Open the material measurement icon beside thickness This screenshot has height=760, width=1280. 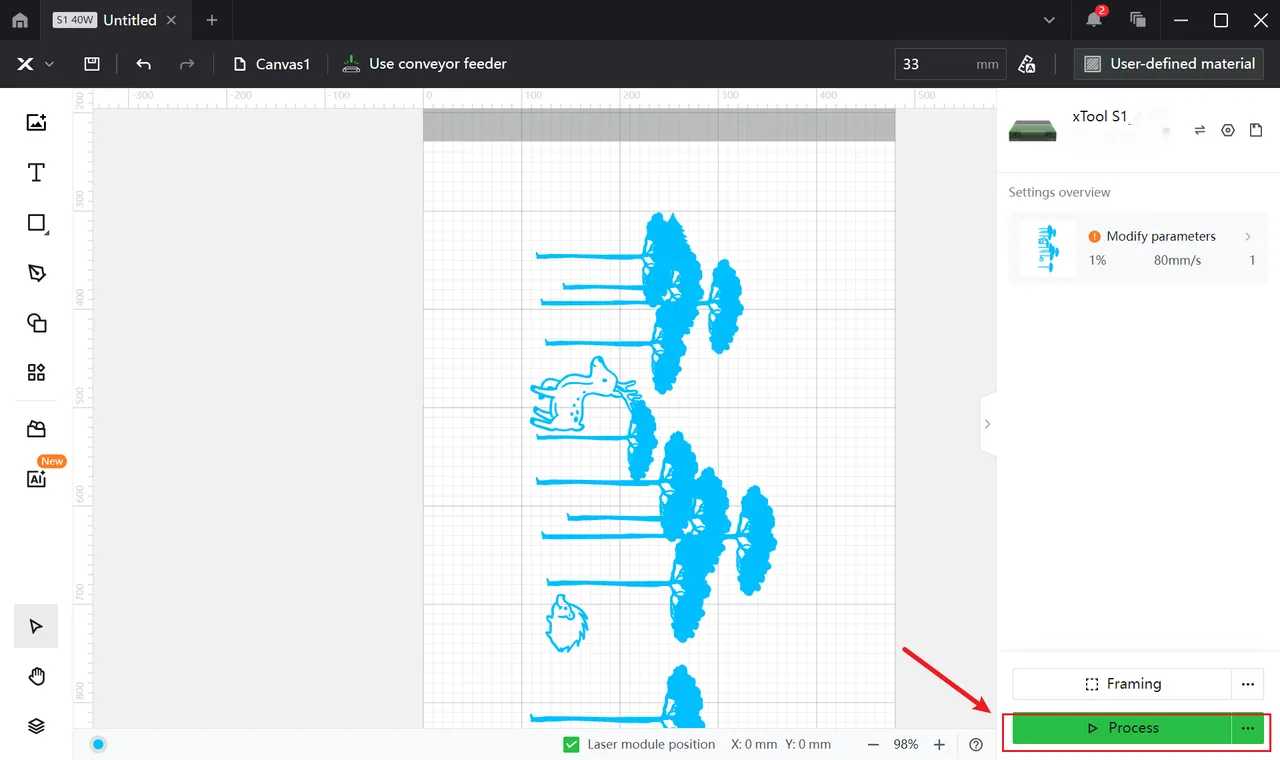[1027, 64]
